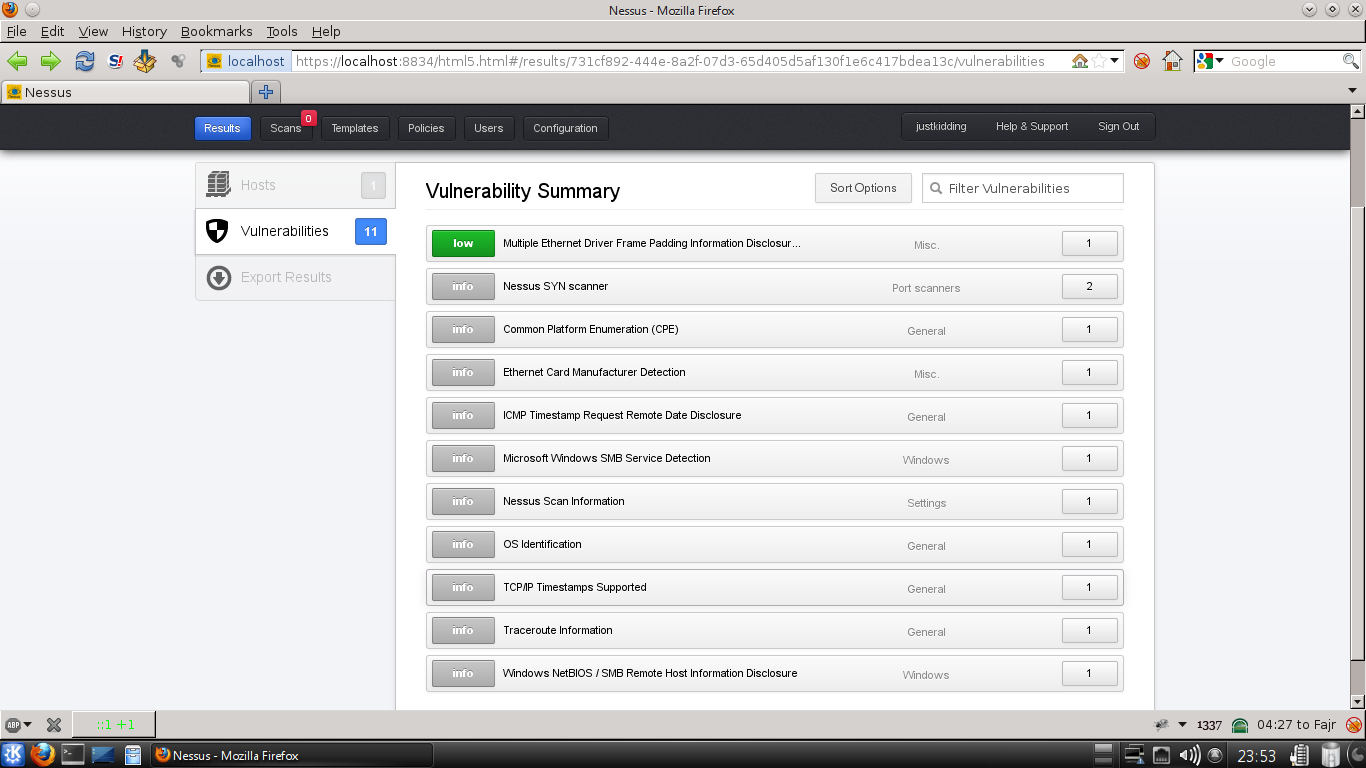Open the Templates tab
Viewport: 1366px width, 768px height.
[x=355, y=128]
